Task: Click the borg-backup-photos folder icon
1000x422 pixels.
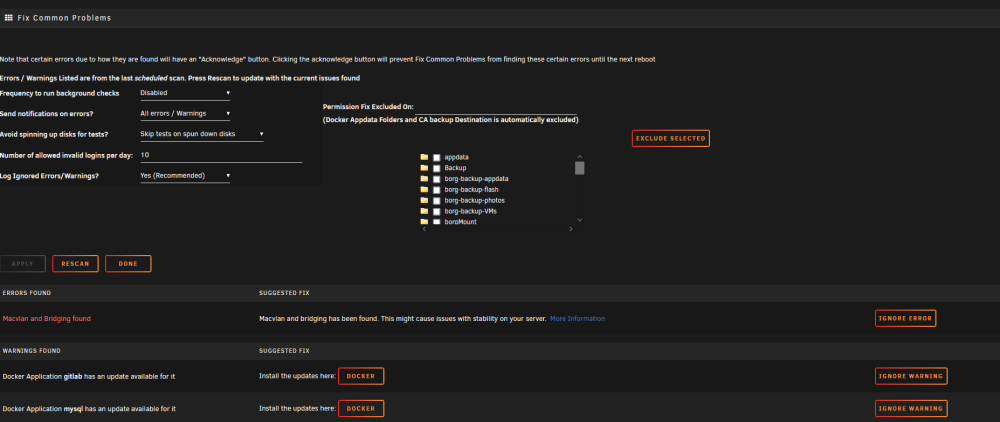Action: (424, 200)
